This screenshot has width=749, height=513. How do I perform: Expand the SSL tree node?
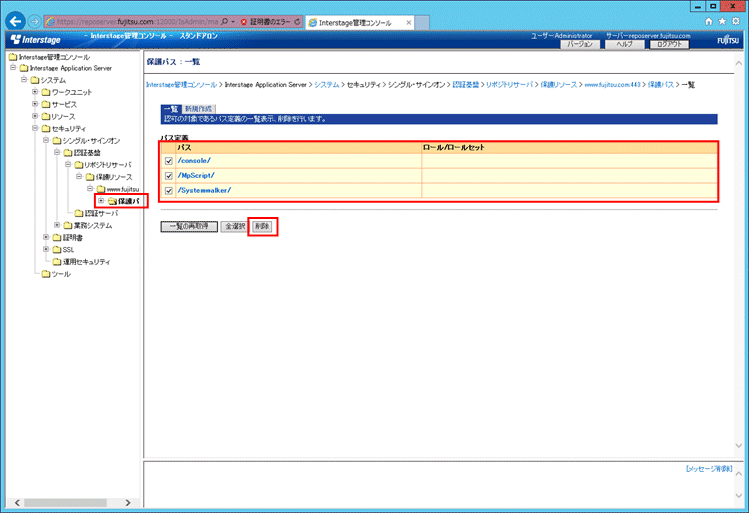46,249
